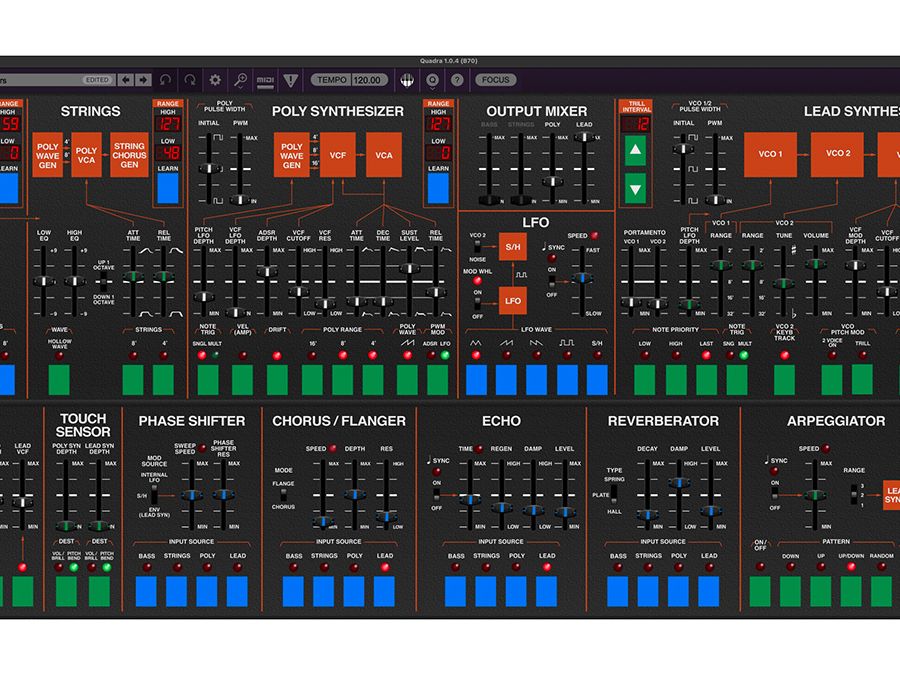Flip the LFO SYNC on/off switch
The image size is (900, 675).
tap(552, 282)
